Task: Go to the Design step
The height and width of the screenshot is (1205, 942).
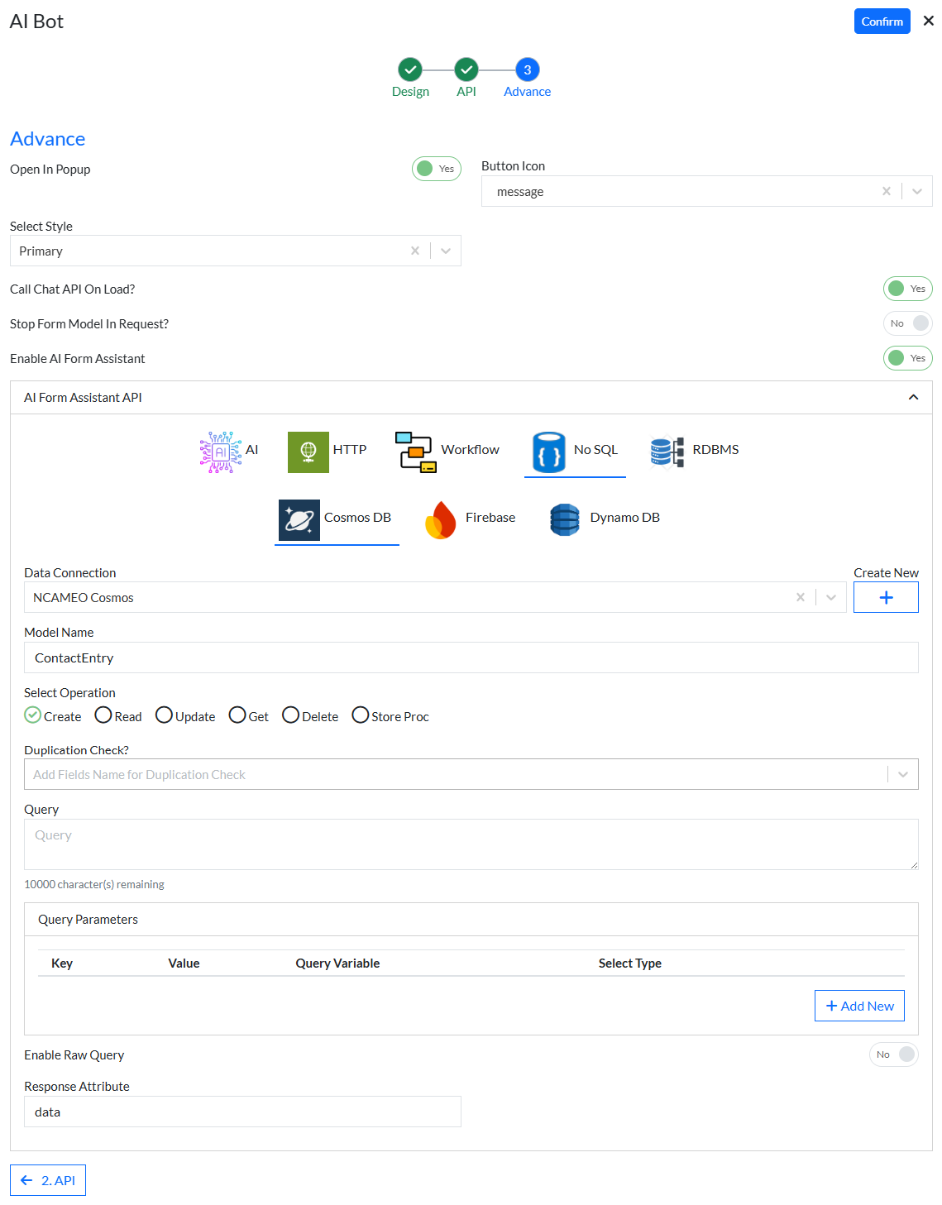Action: pyautogui.click(x=410, y=70)
